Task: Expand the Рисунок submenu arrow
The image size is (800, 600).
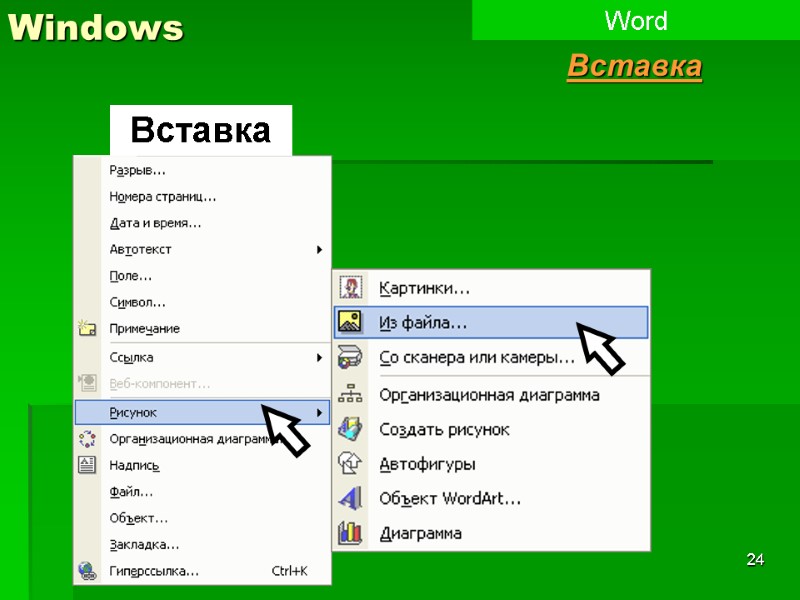Action: point(319,412)
